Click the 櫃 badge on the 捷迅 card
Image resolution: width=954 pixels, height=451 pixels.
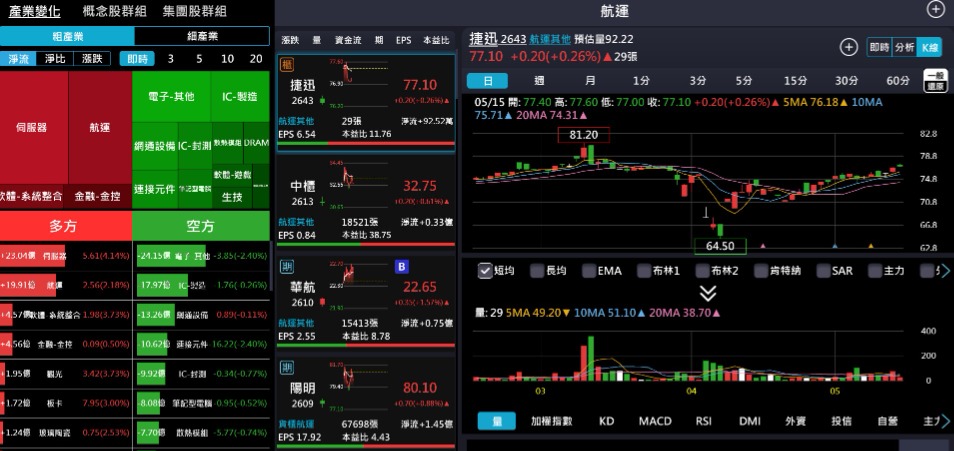(x=286, y=65)
